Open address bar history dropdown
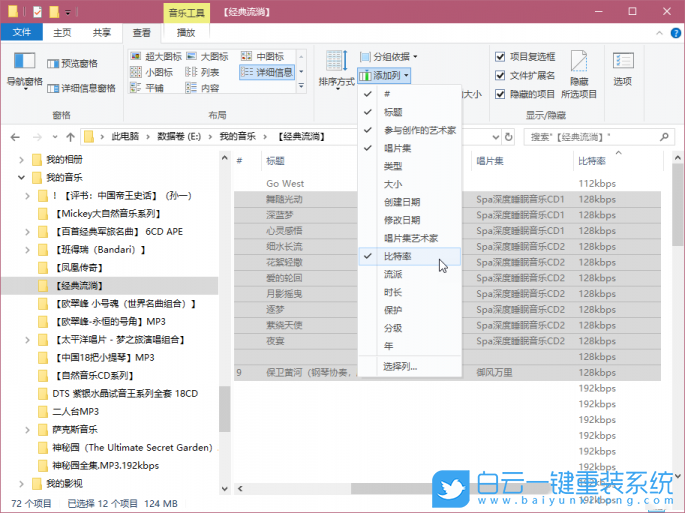685x513 pixels. tap(496, 137)
